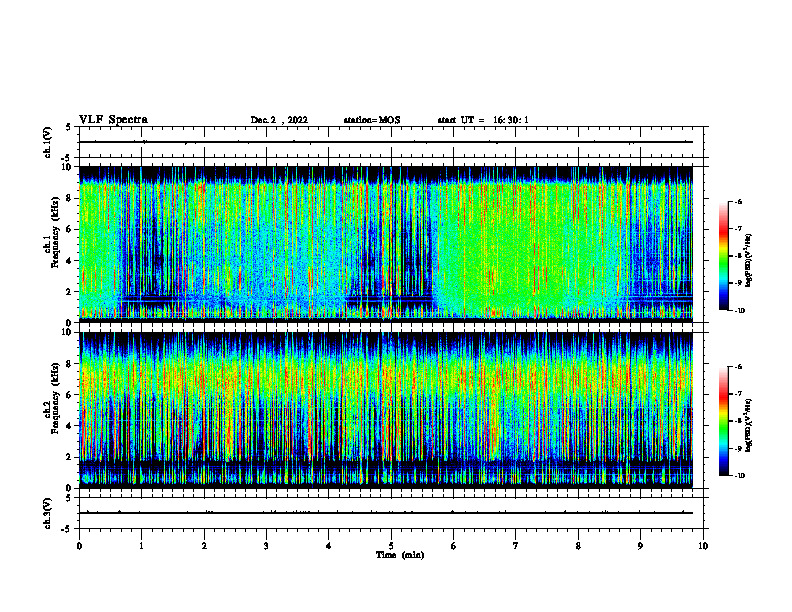Click the ch.3 voltage waveform trace
Image resolution: width=792 pixels, height=612 pixels.
tap(386, 513)
